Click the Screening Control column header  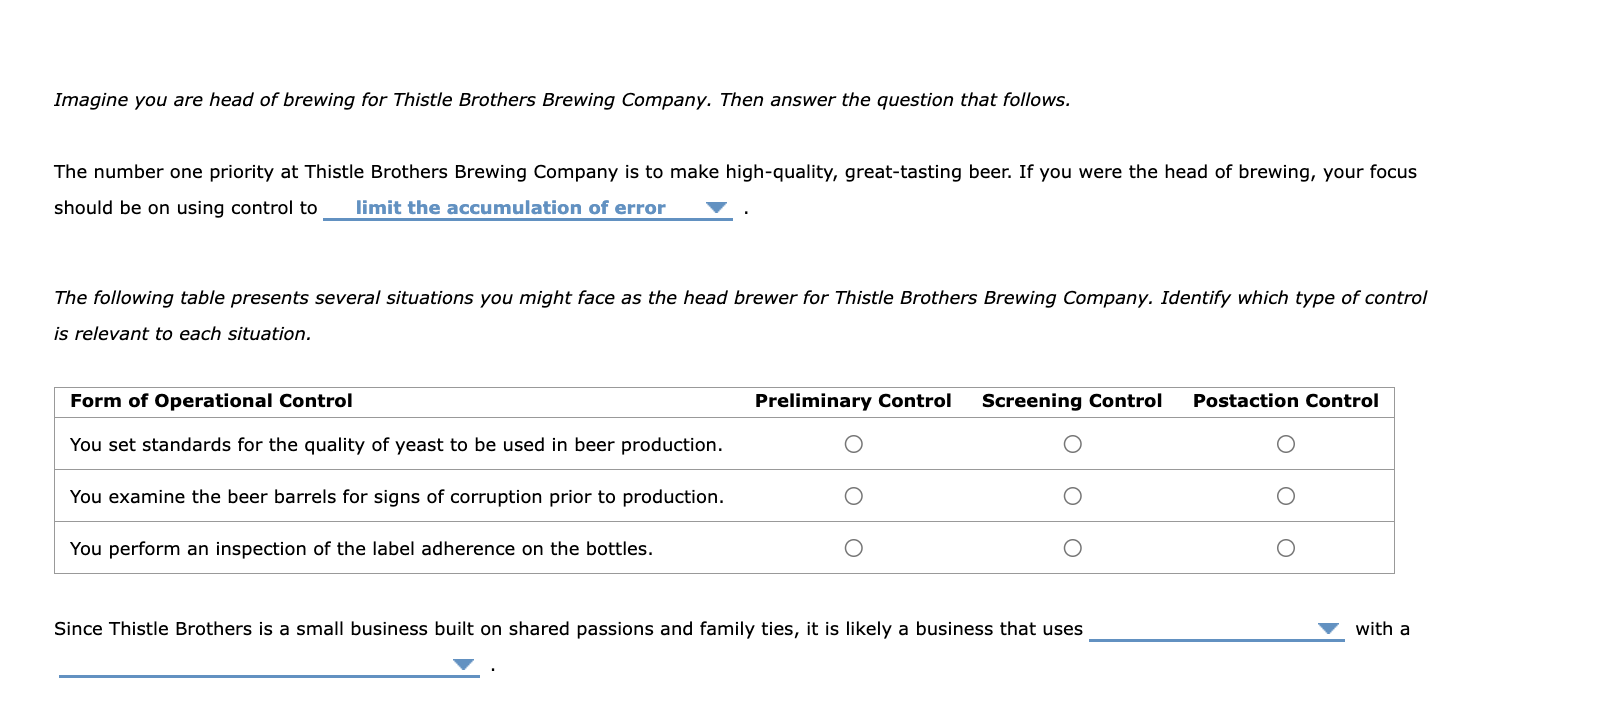click(1072, 401)
